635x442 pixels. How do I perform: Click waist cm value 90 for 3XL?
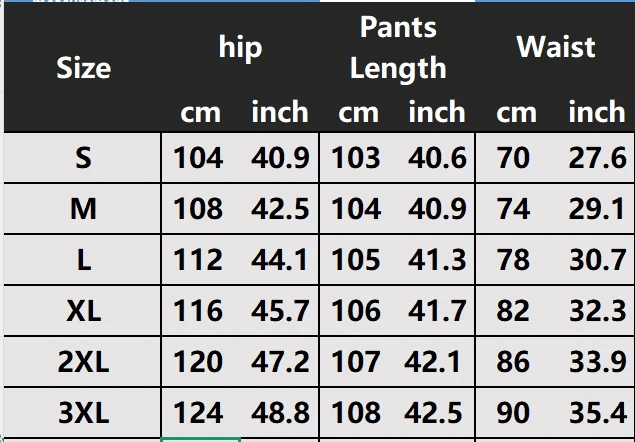tap(513, 413)
